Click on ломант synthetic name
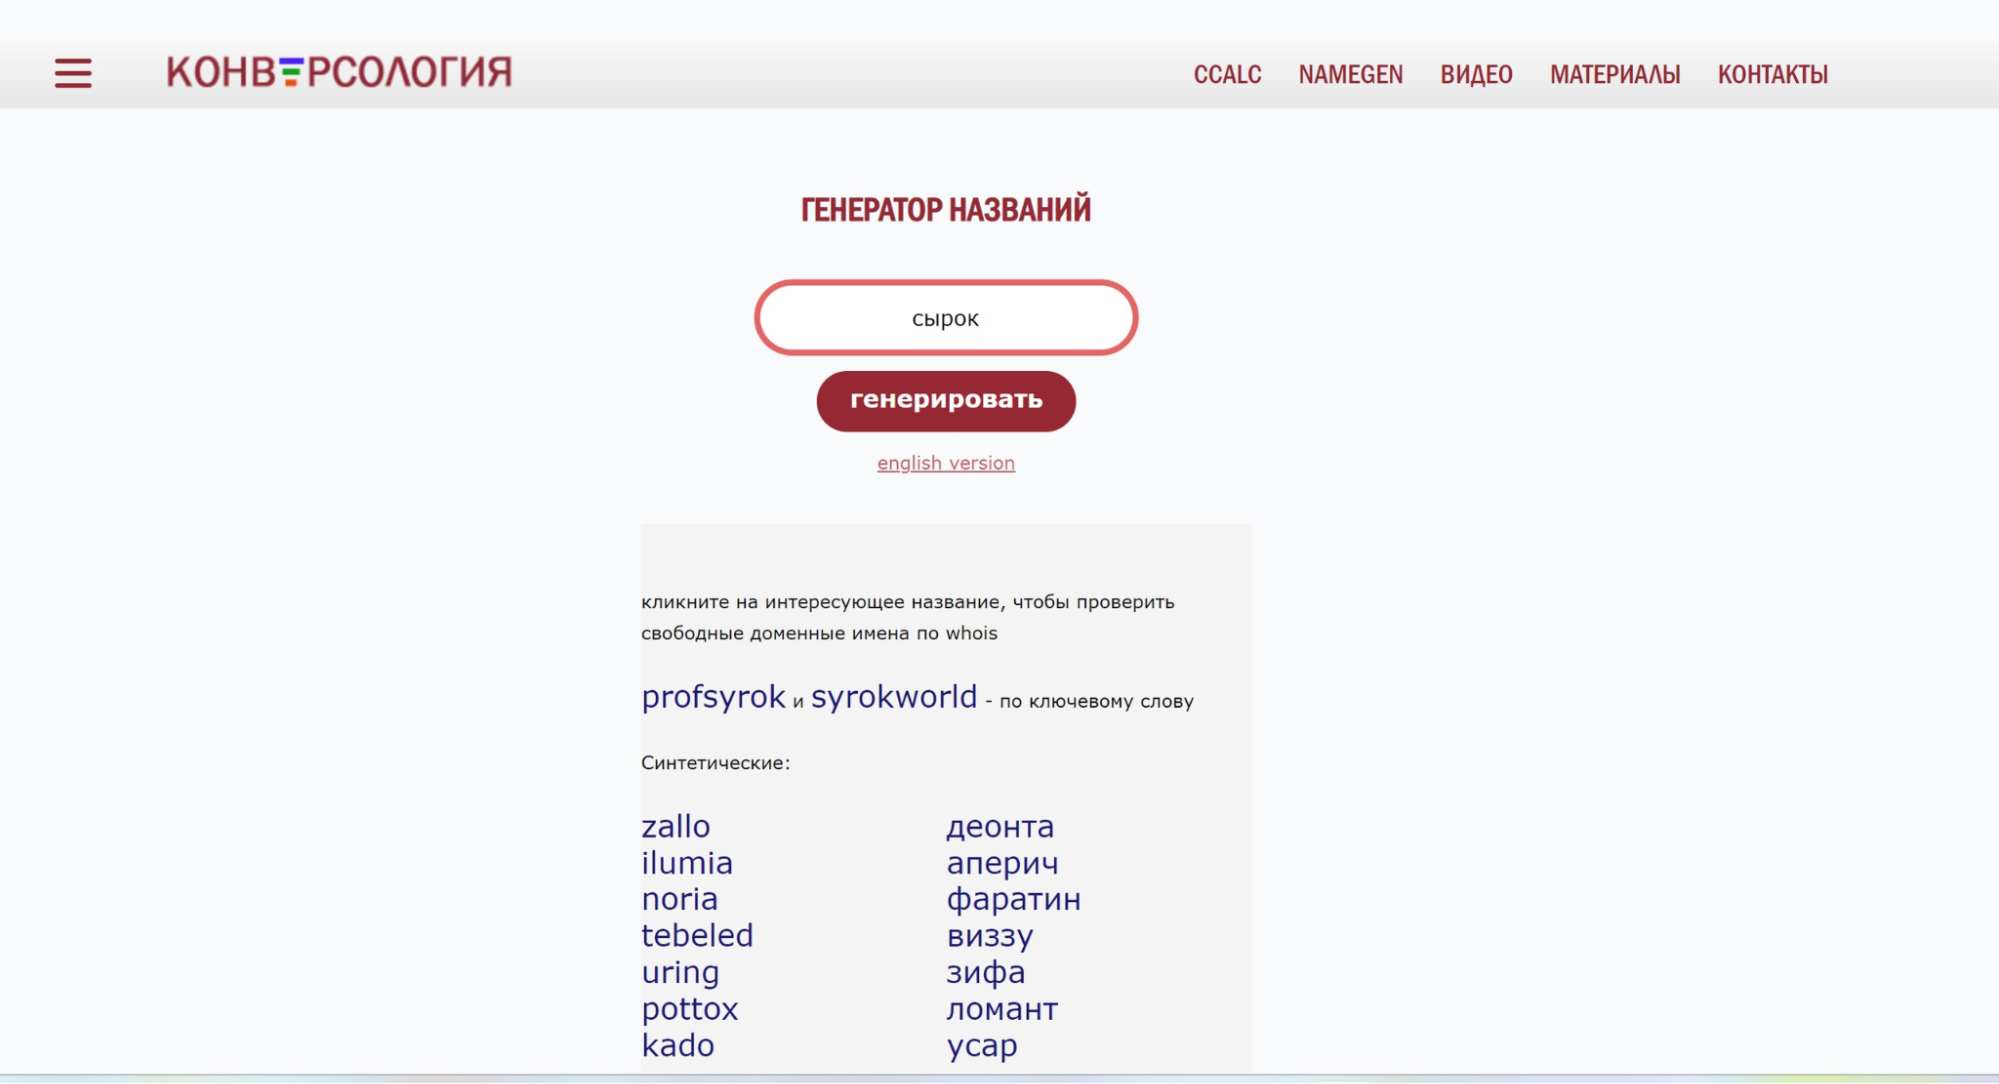Image resolution: width=1999 pixels, height=1084 pixels. pyautogui.click(x=1002, y=1009)
